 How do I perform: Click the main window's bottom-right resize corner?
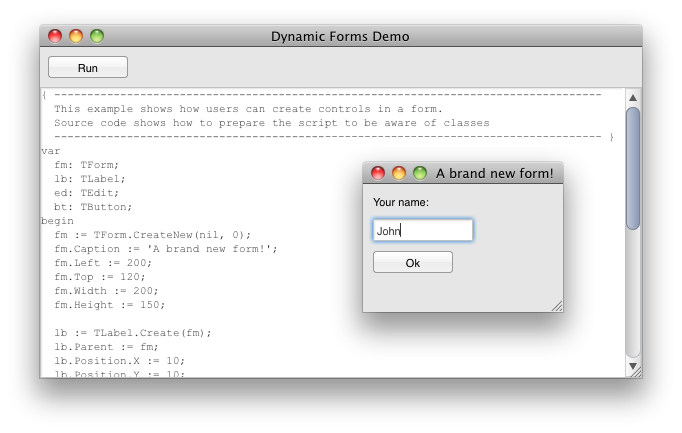point(636,373)
